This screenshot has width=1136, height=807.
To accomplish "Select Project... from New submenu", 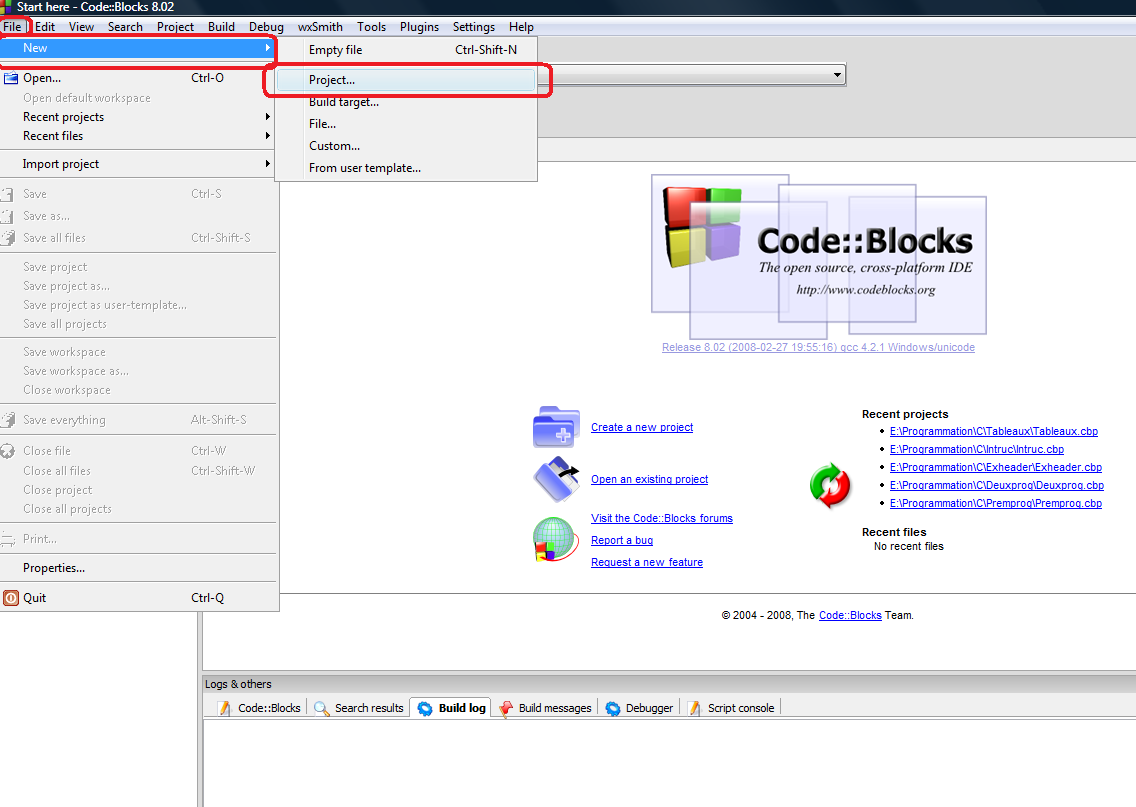I will 406,80.
